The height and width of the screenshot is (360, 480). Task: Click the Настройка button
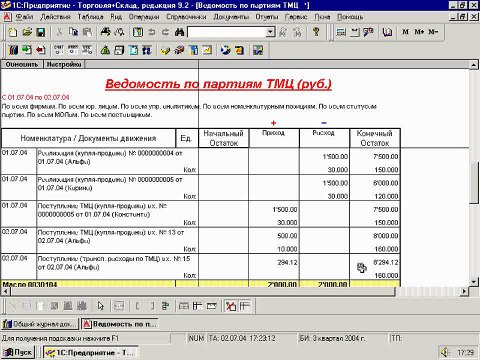64,64
